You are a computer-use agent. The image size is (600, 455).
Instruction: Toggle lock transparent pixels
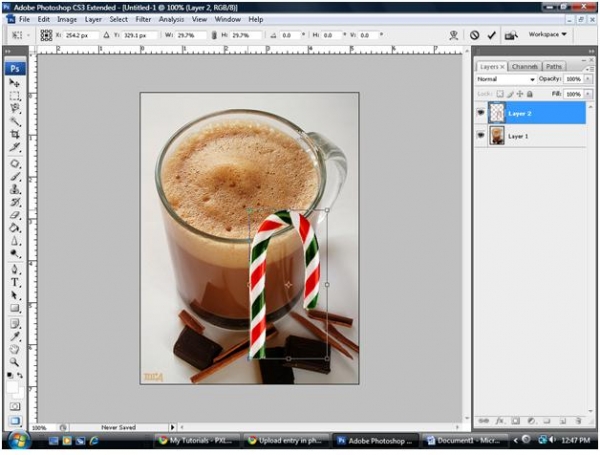point(500,94)
